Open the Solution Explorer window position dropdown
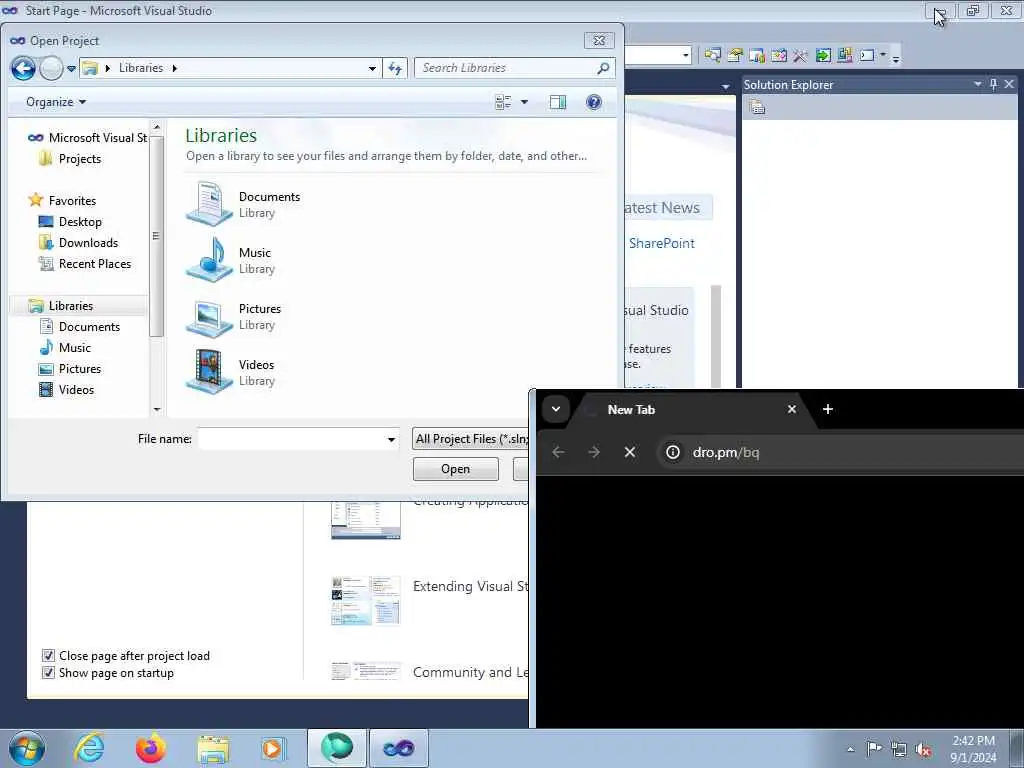This screenshot has height=768, width=1024. tap(978, 84)
